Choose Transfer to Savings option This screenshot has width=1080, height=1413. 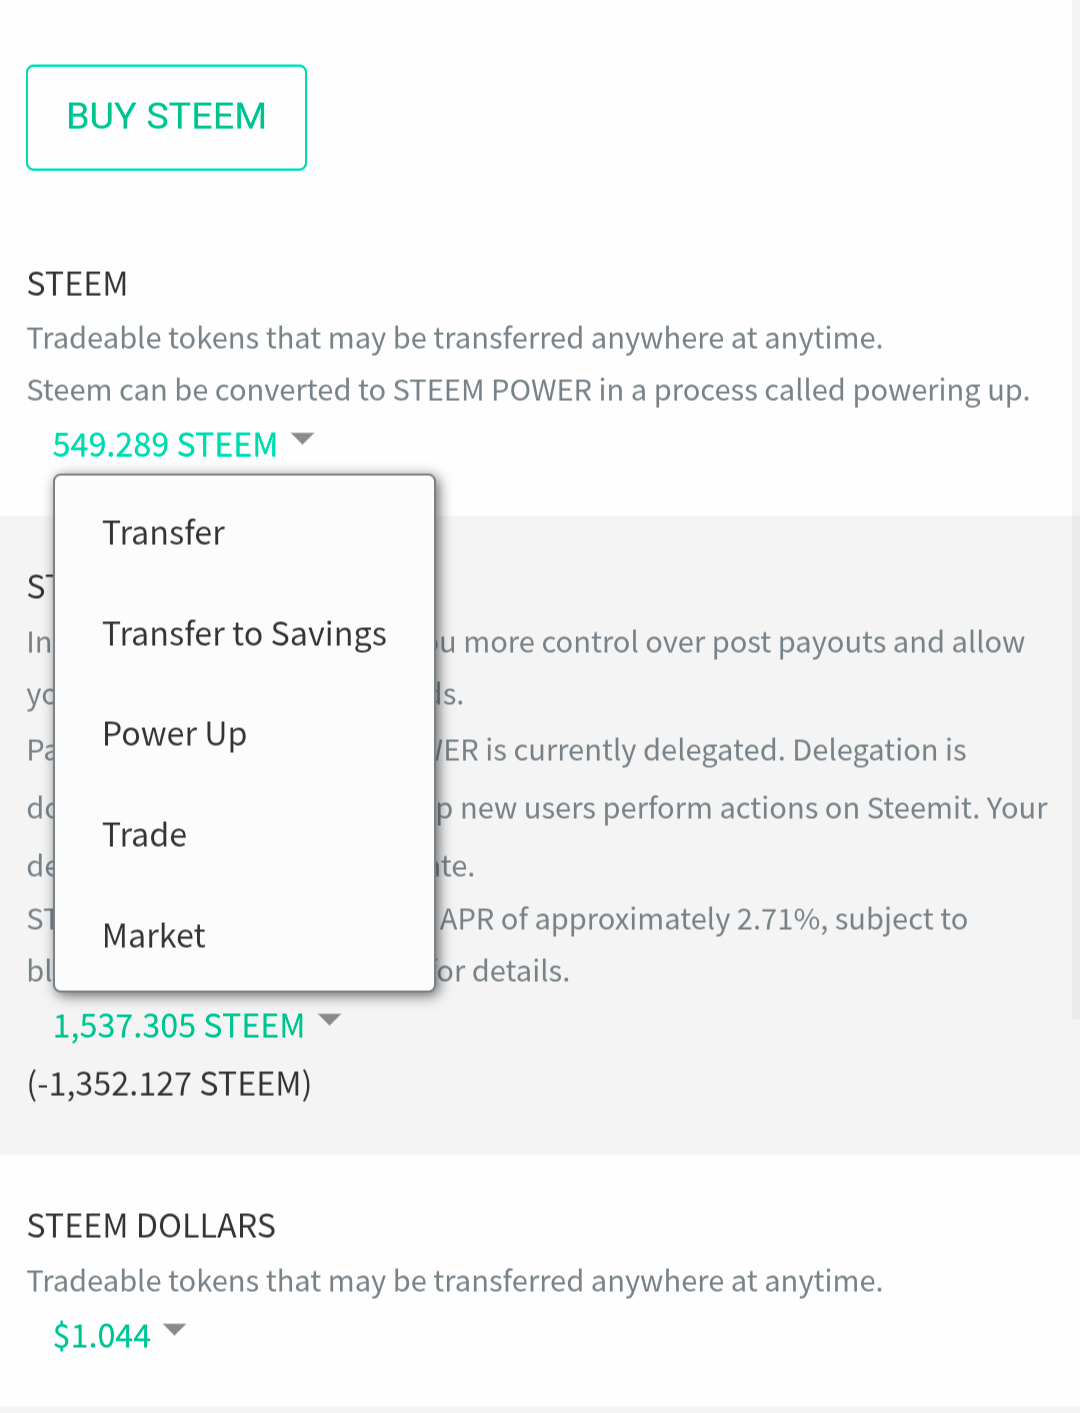point(244,634)
